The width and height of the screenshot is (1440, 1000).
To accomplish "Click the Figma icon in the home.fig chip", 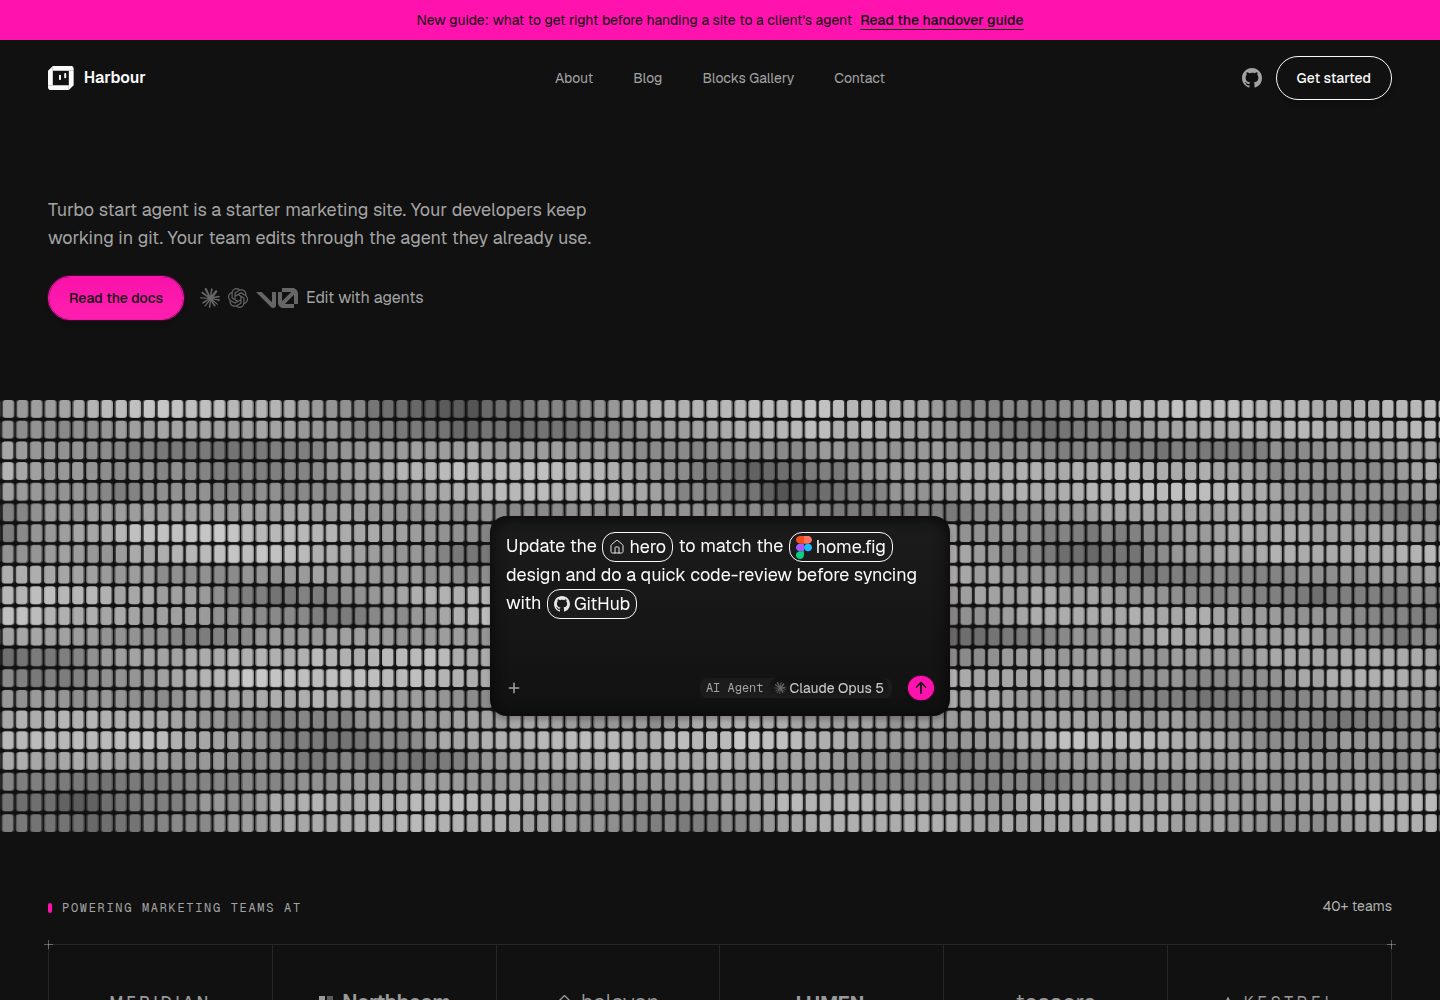I will pos(803,547).
